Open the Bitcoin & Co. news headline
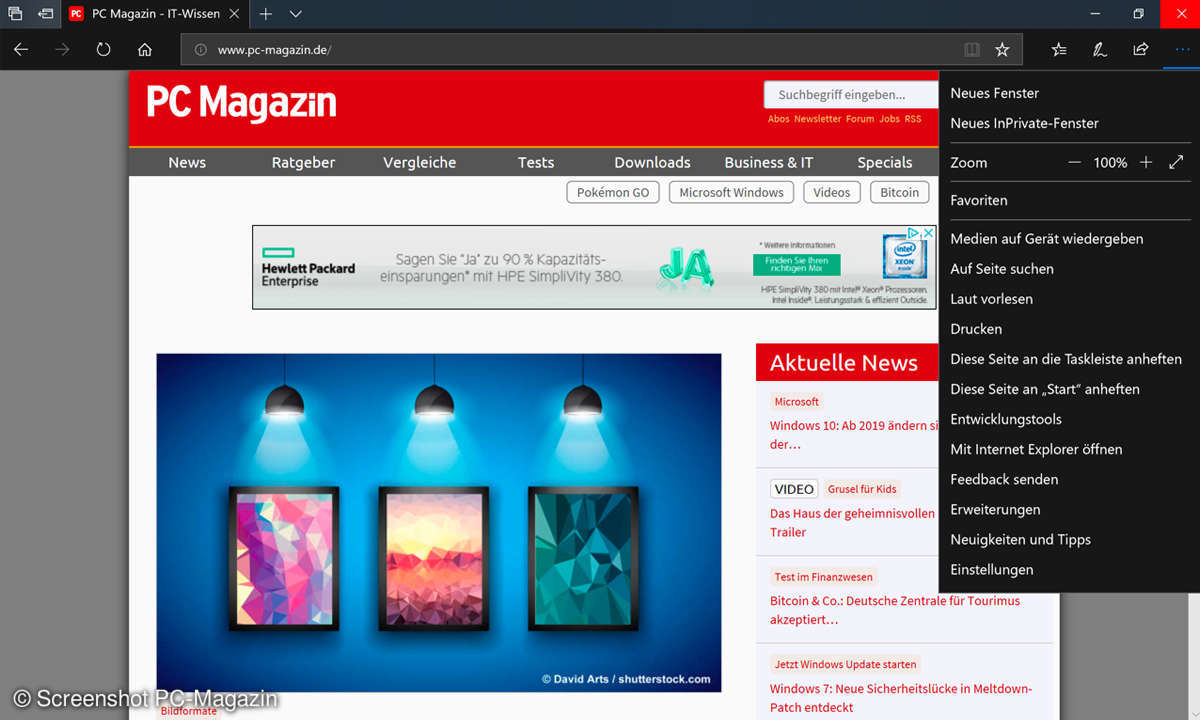The width and height of the screenshot is (1200, 720). tap(895, 610)
